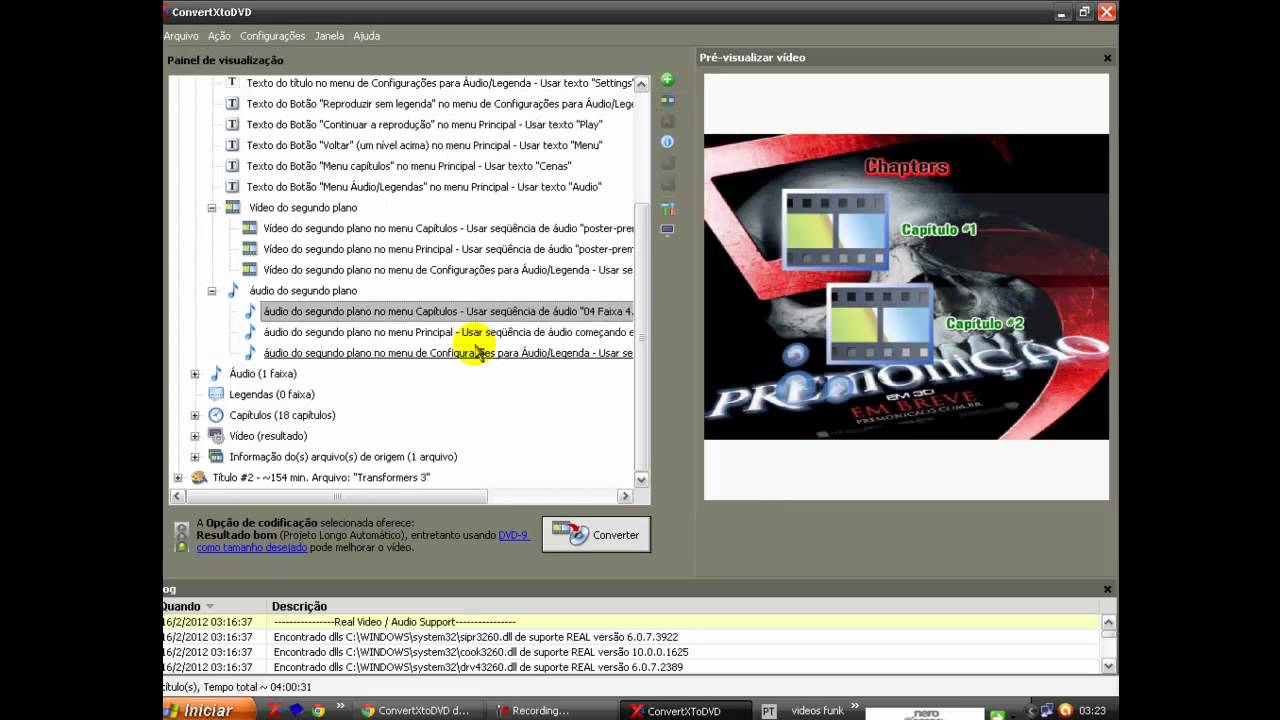This screenshot has width=1280, height=720.
Task: Click taskbar clock showing 03:23
Action: click(1092, 711)
